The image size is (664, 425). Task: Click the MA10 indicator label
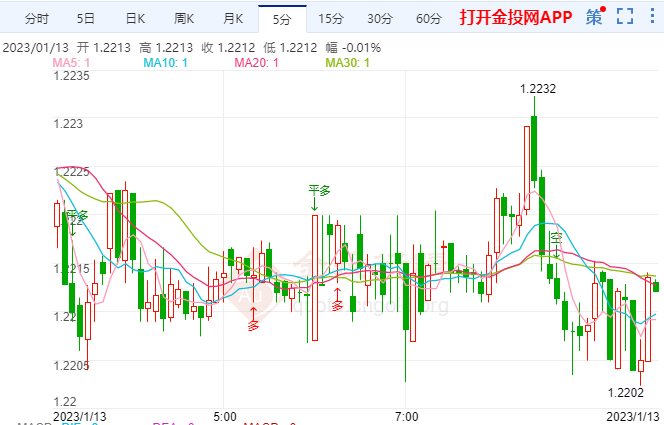[x=165, y=63]
